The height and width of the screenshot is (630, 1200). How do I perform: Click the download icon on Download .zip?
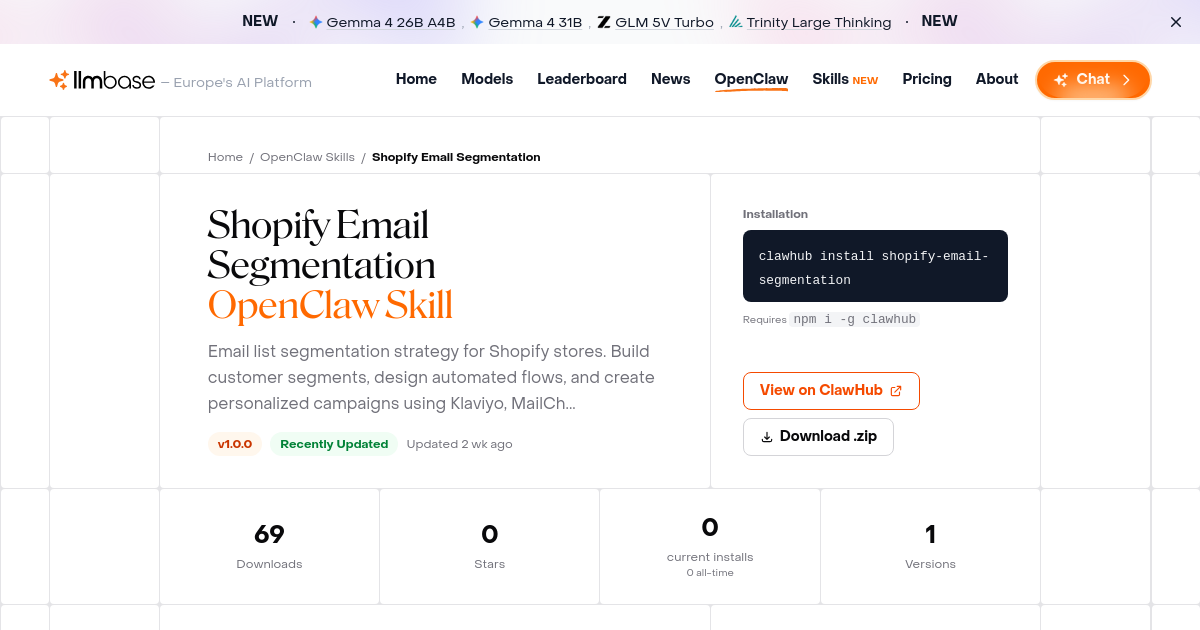766,436
